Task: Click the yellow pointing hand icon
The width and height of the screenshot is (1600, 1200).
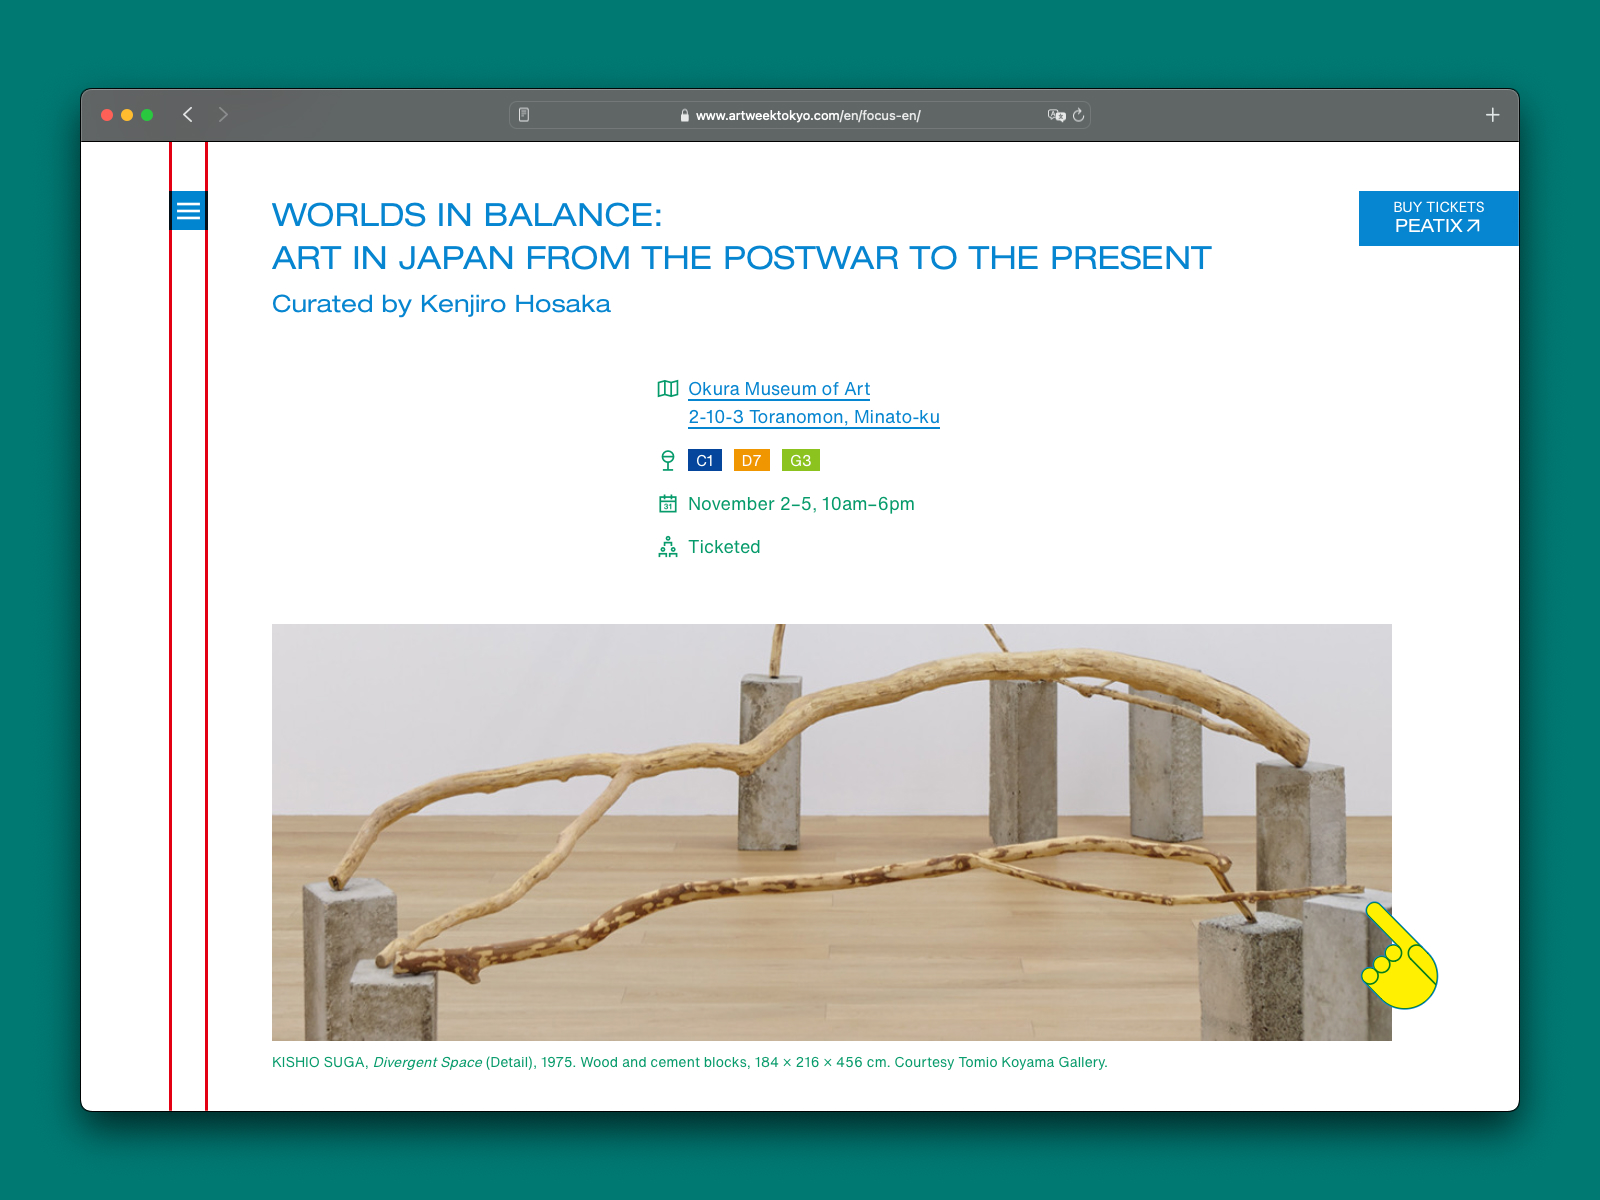Action: 1400,957
